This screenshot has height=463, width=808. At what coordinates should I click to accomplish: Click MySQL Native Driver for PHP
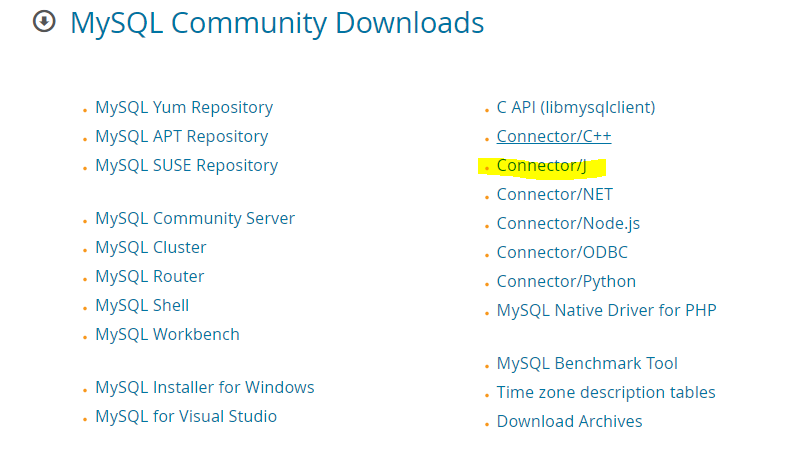coord(606,310)
